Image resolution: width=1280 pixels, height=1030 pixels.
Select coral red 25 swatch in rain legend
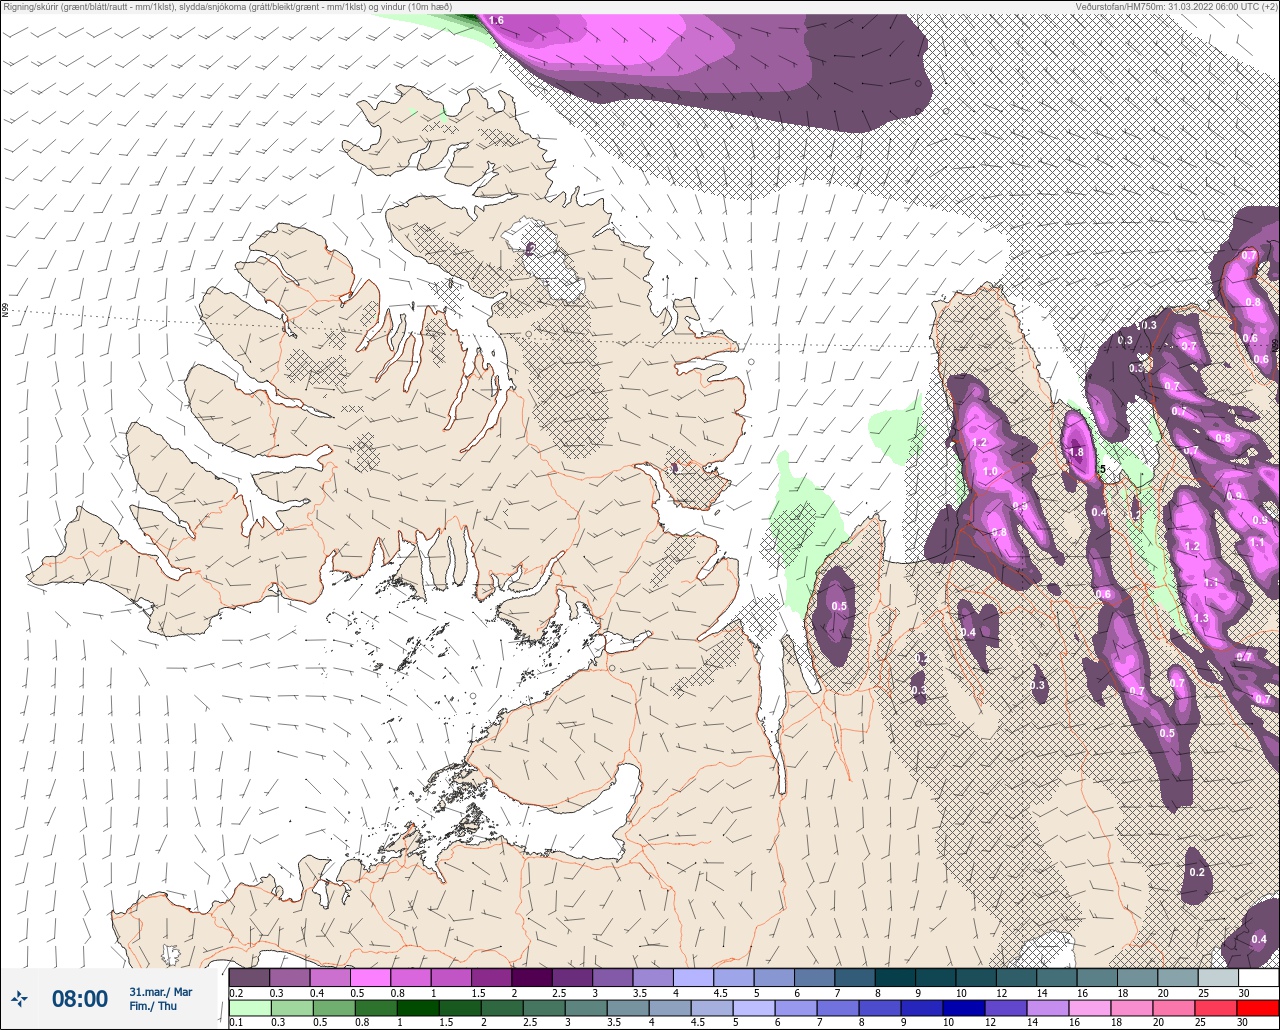[1218, 1007]
